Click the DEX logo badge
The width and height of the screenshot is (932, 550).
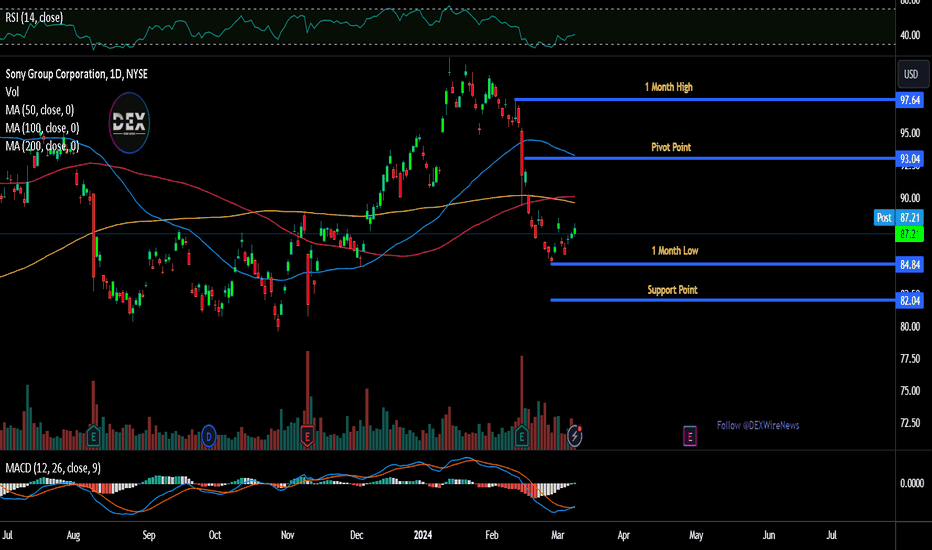[x=129, y=123]
